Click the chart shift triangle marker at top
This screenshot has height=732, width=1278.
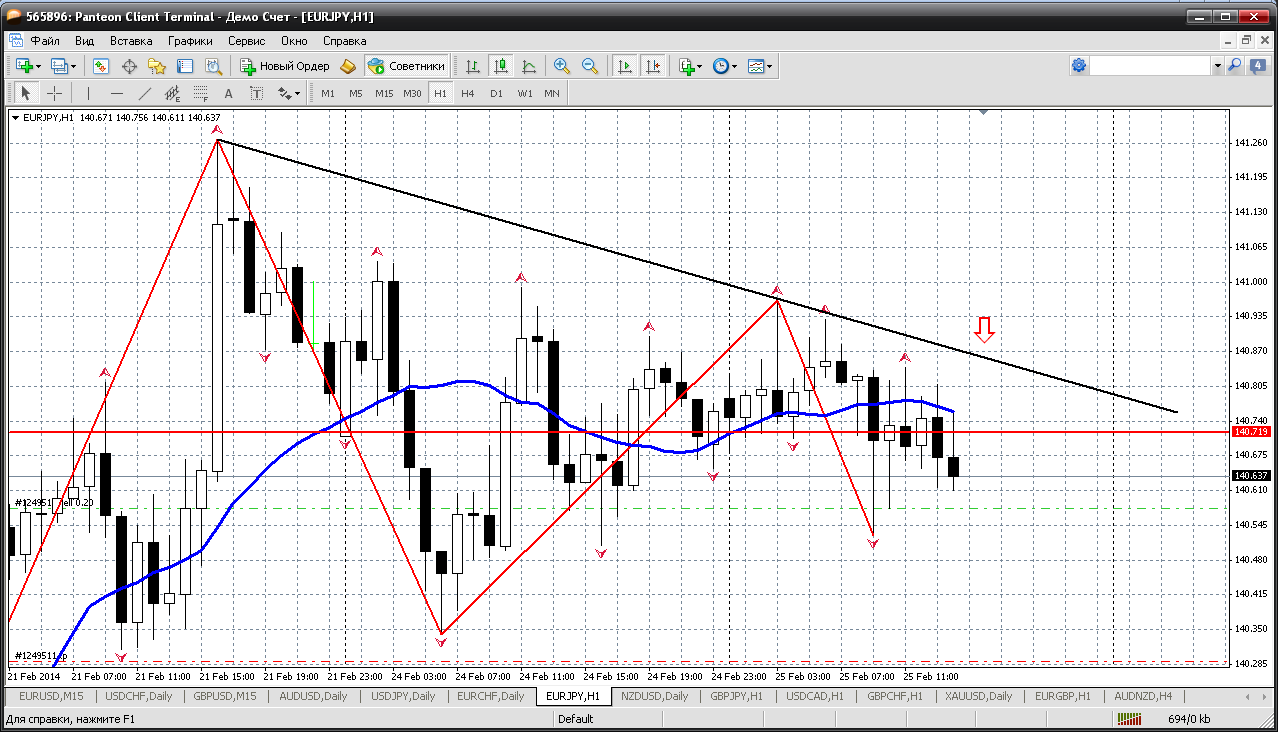tap(984, 112)
